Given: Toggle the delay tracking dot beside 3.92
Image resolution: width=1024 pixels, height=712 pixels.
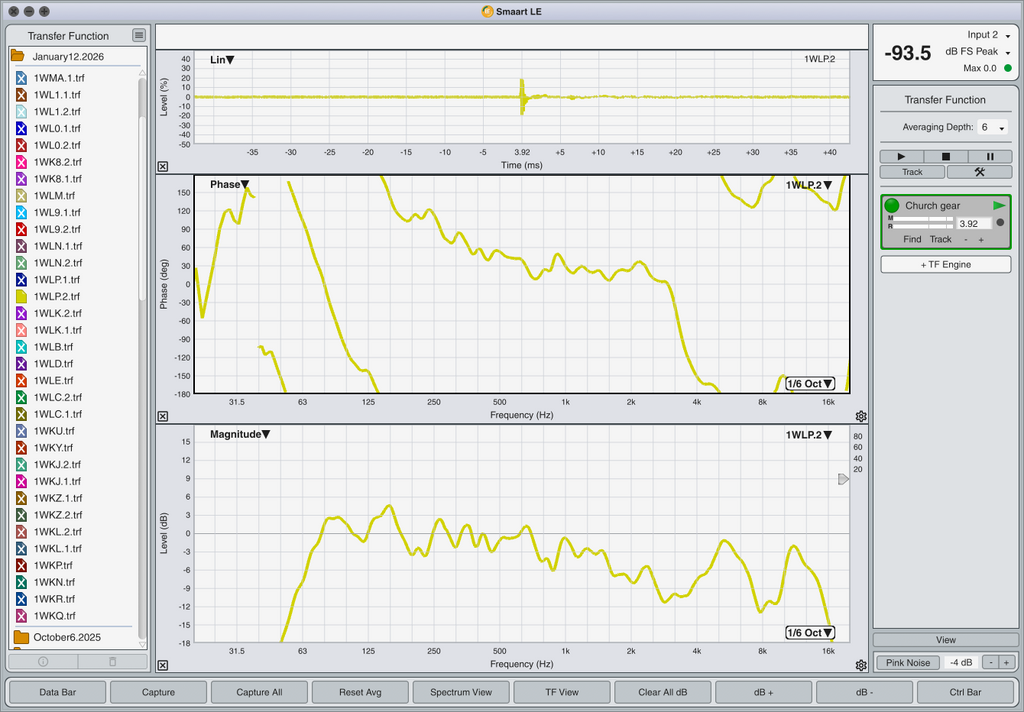Looking at the screenshot, I should click(x=999, y=223).
